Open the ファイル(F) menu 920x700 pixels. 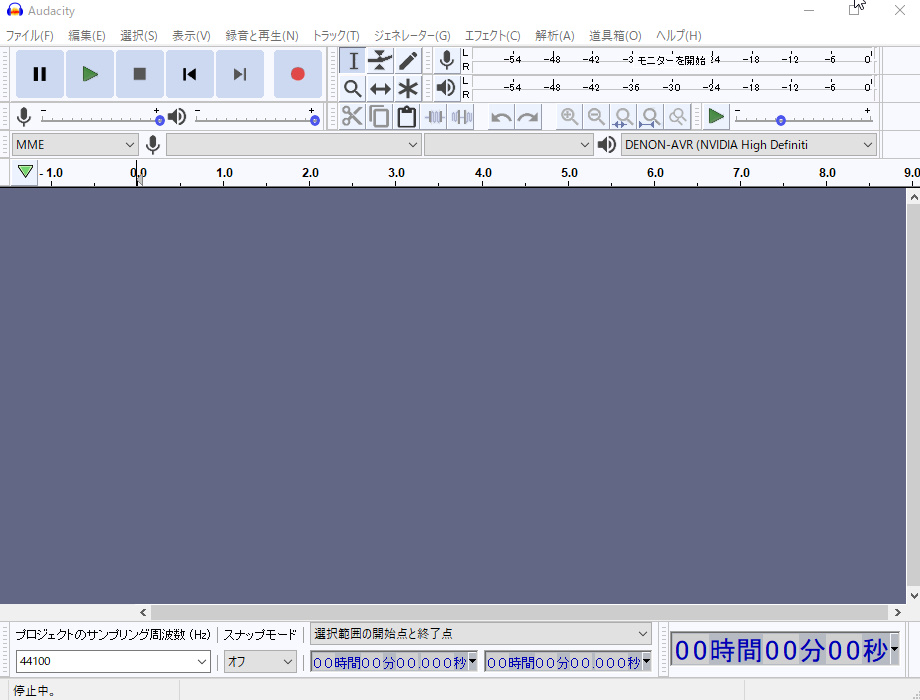(x=30, y=35)
